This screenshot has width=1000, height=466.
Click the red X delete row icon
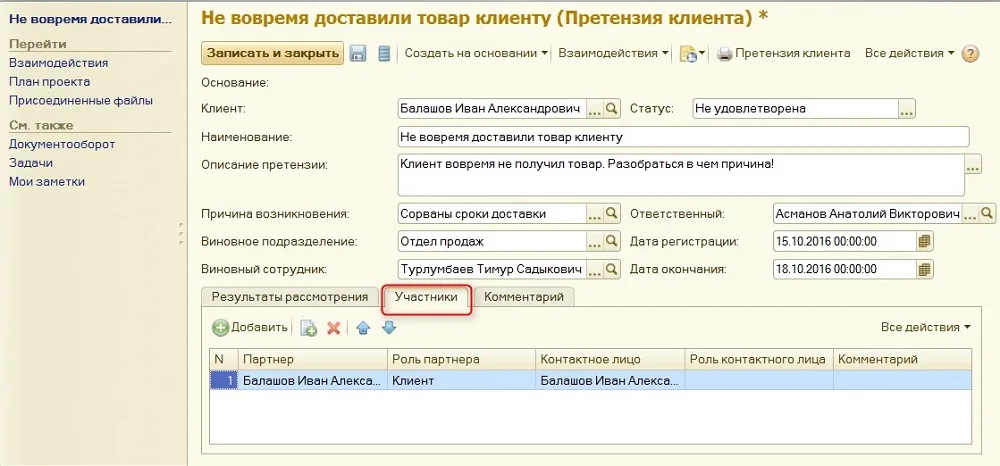[x=333, y=328]
